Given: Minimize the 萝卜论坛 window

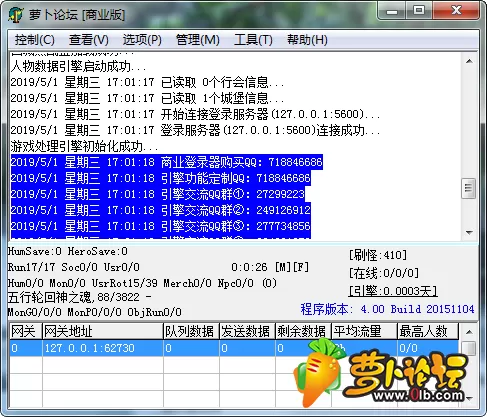Looking at the screenshot, I should point(392,11).
